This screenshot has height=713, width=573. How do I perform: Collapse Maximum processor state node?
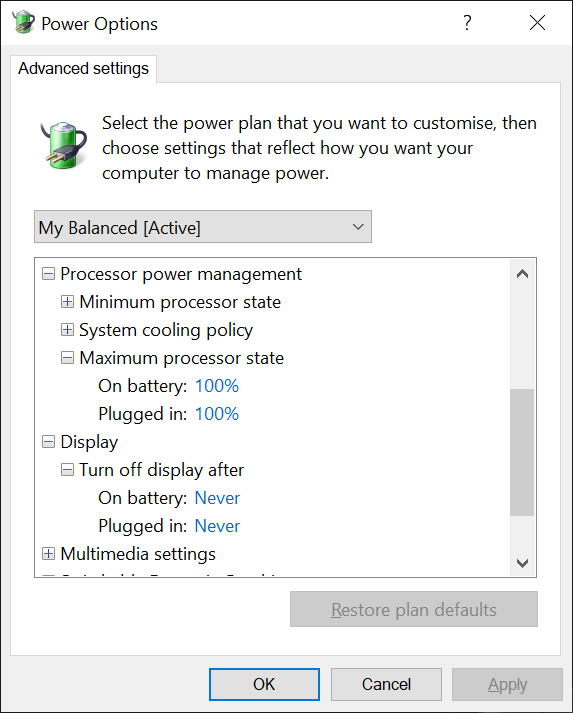click(x=67, y=358)
